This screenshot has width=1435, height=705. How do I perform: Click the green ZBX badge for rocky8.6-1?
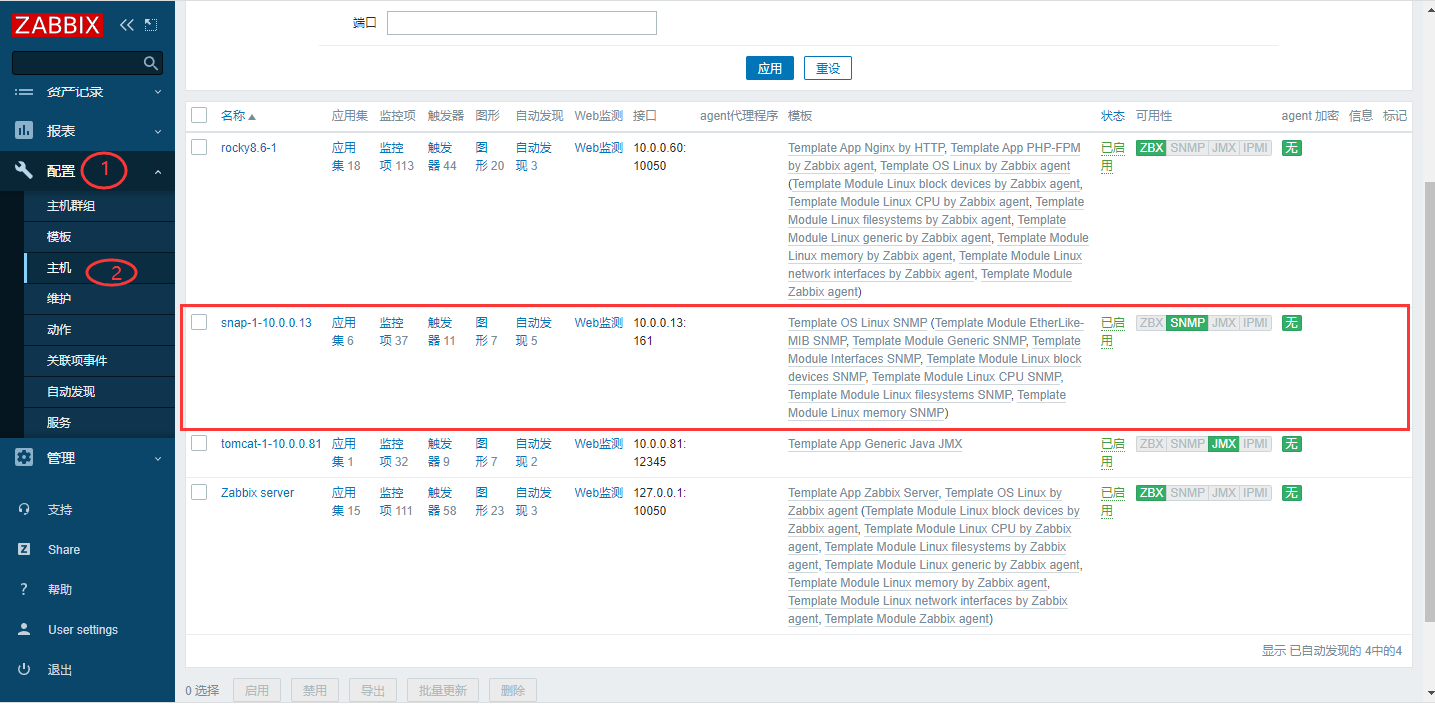pyautogui.click(x=1151, y=148)
